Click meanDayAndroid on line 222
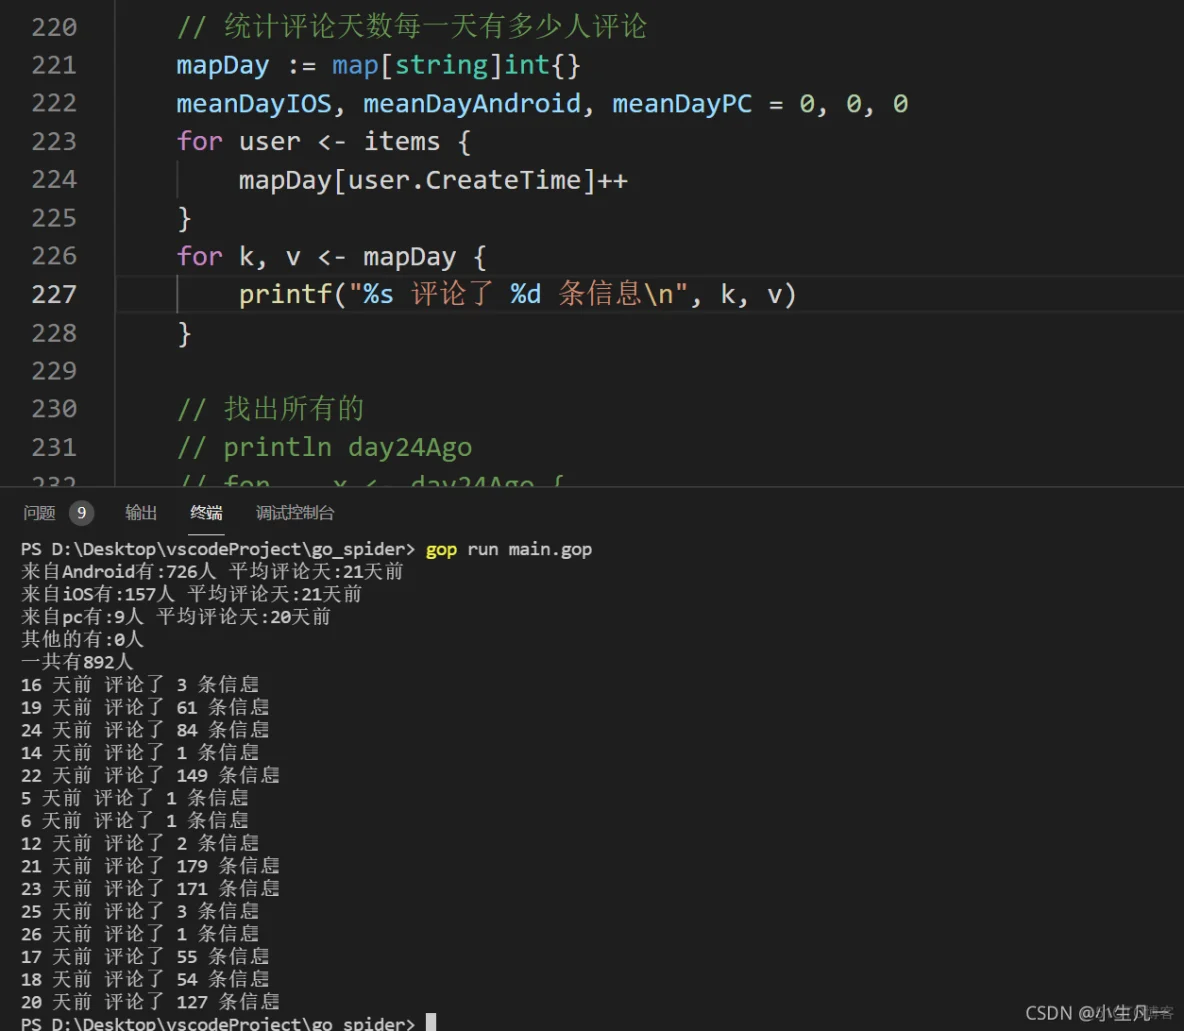This screenshot has height=1031, width=1184. click(x=472, y=103)
